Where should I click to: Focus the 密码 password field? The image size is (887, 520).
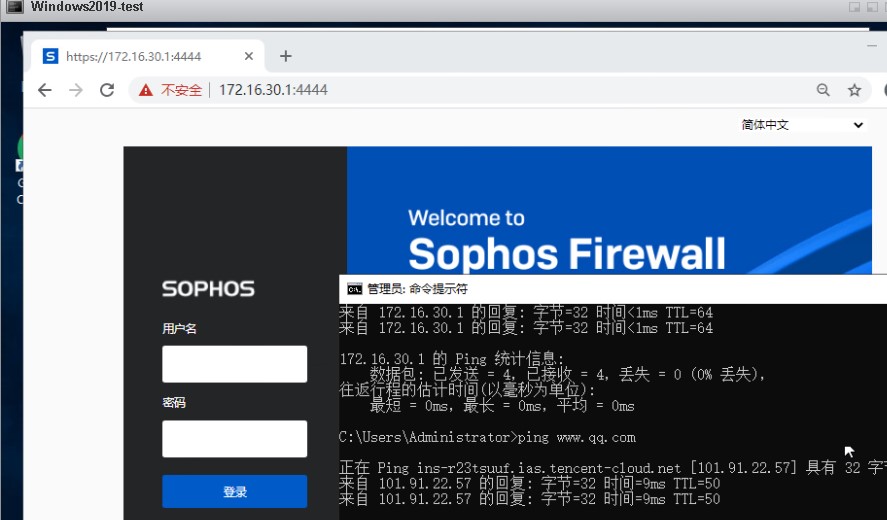pyautogui.click(x=235, y=439)
